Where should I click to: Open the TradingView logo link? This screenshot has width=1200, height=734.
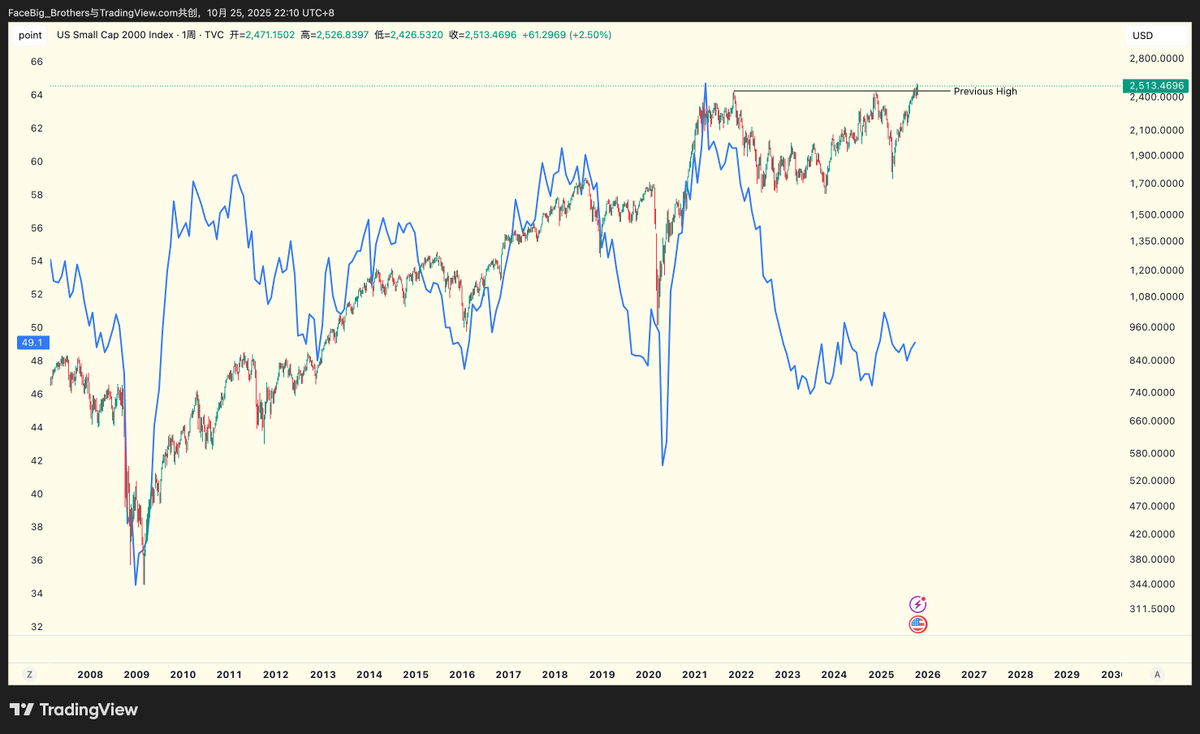coord(74,710)
